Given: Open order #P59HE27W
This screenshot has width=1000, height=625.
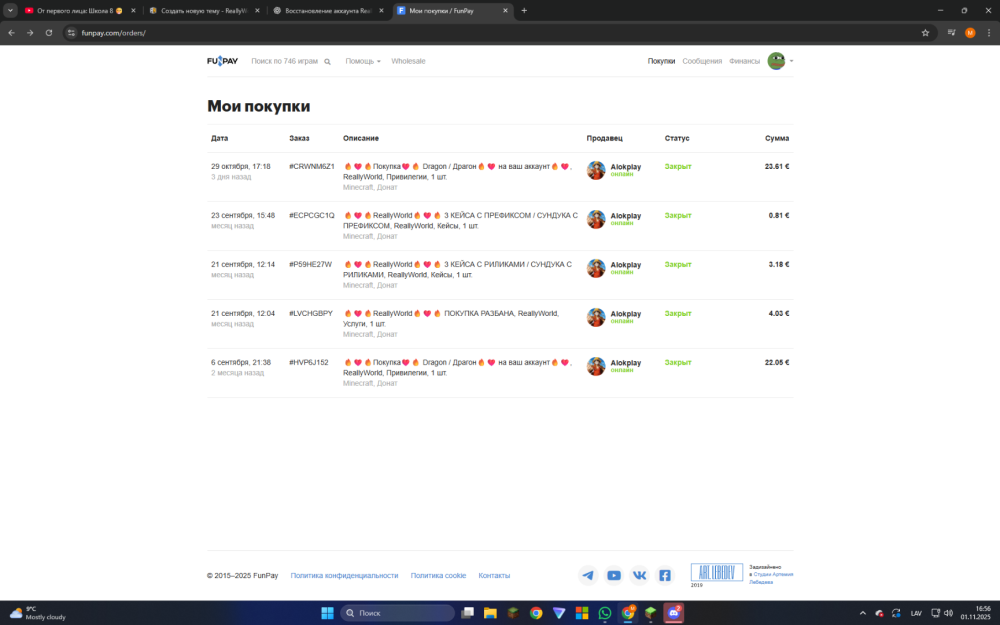Looking at the screenshot, I should coord(310,265).
